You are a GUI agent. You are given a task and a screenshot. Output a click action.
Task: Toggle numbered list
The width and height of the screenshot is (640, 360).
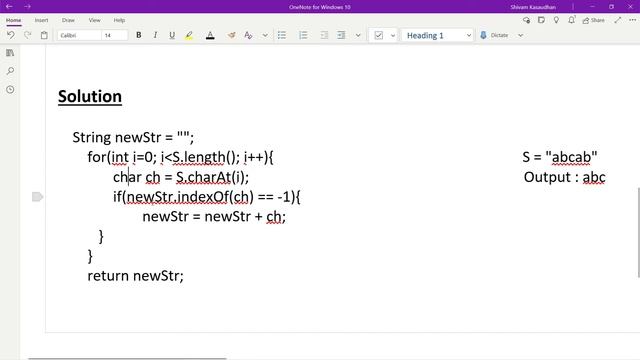303,35
